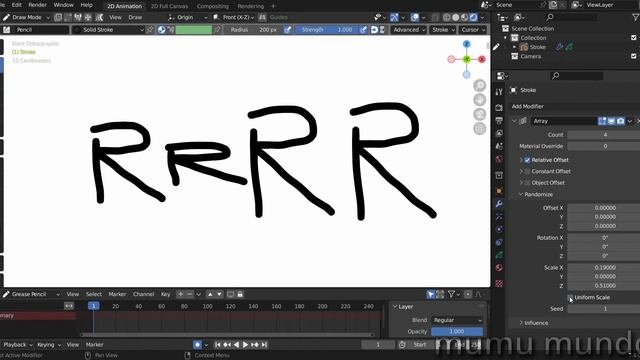Open the Help menu
The image size is (640, 360).
87,5
